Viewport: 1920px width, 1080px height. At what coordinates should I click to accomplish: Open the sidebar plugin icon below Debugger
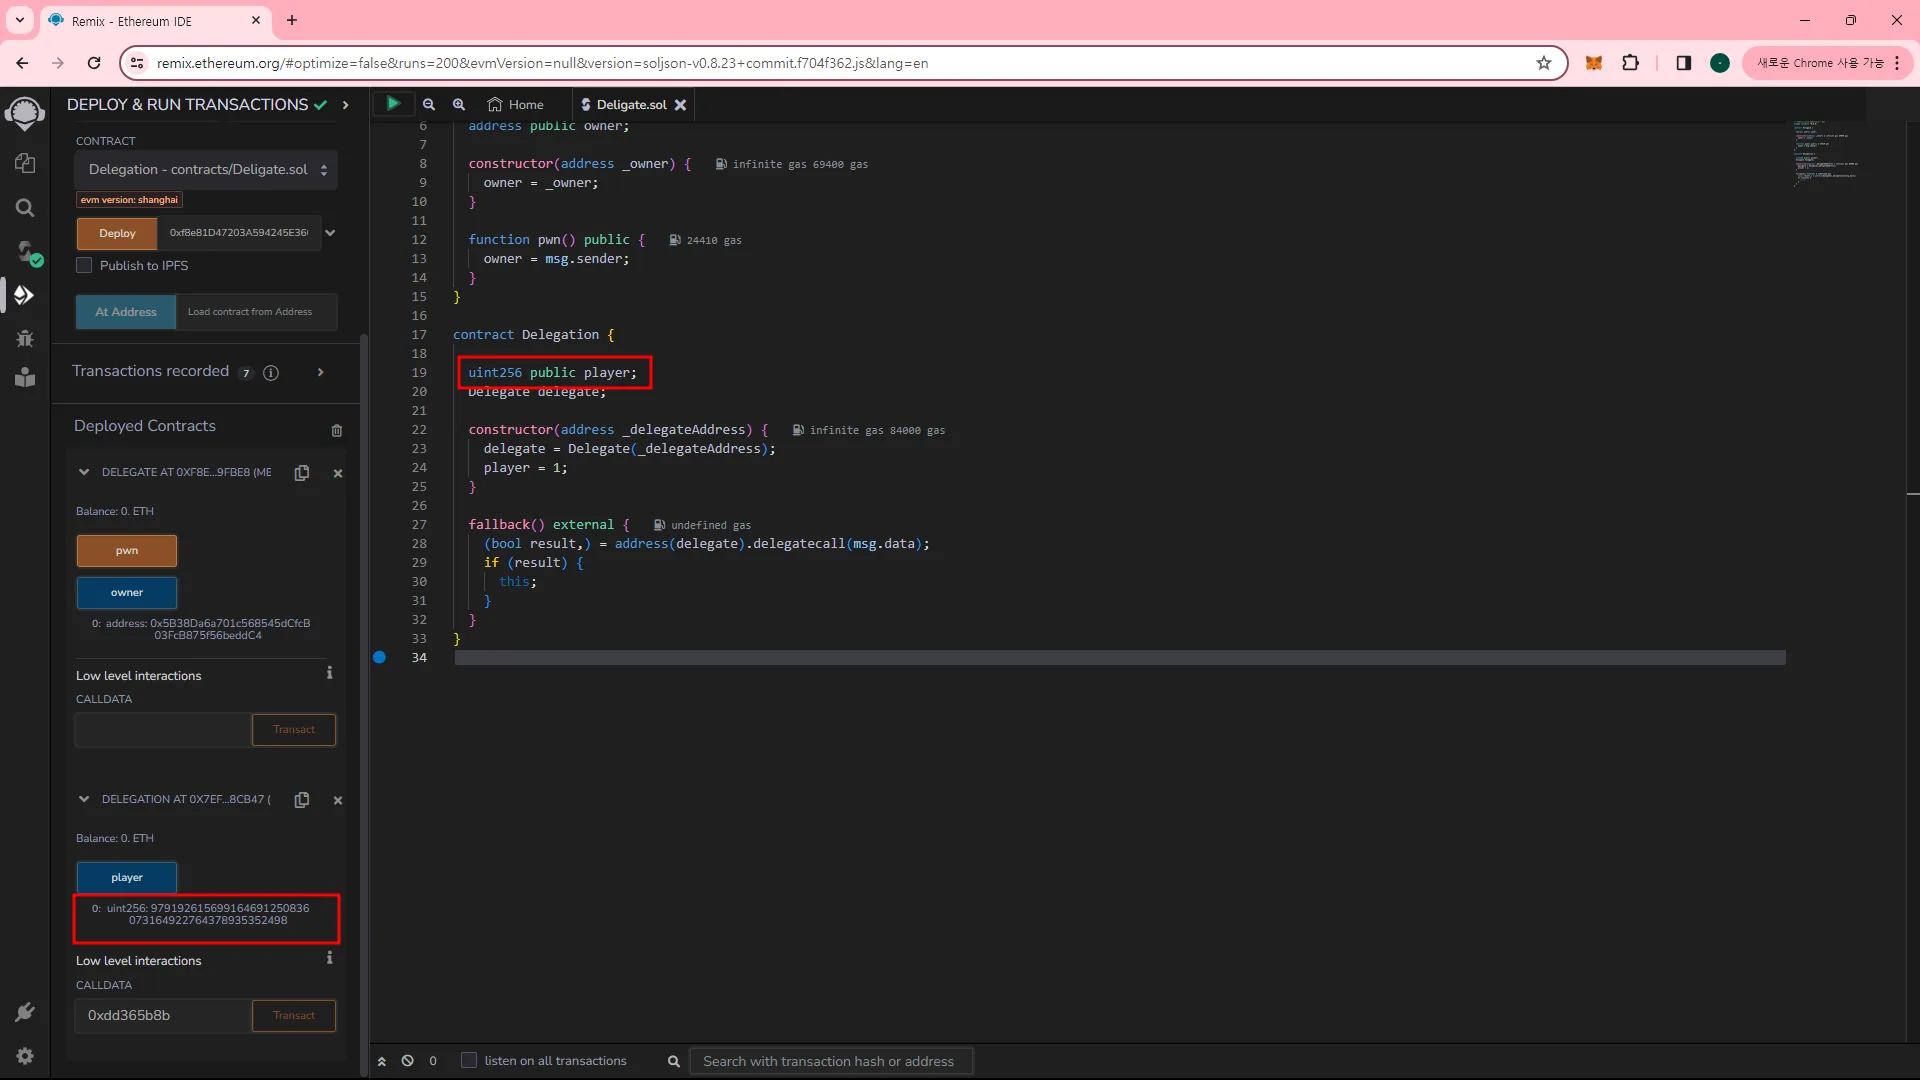click(25, 377)
